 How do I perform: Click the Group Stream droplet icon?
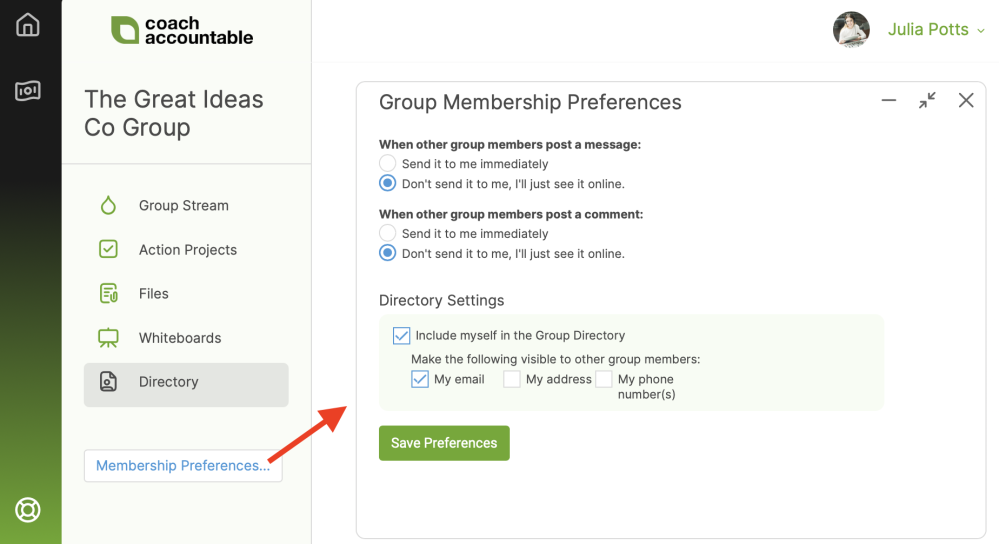tap(108, 205)
